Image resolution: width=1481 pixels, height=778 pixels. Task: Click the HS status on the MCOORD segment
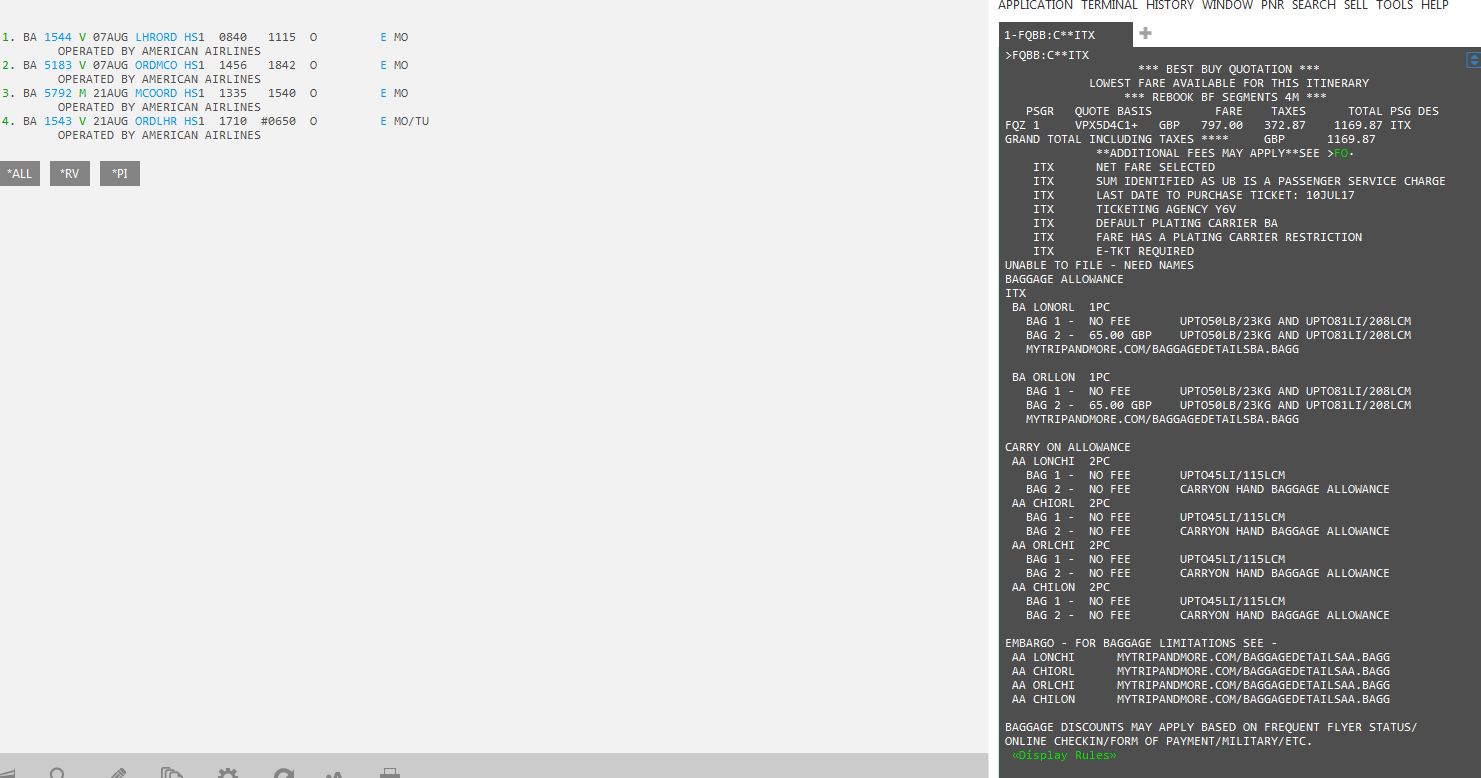pos(191,93)
